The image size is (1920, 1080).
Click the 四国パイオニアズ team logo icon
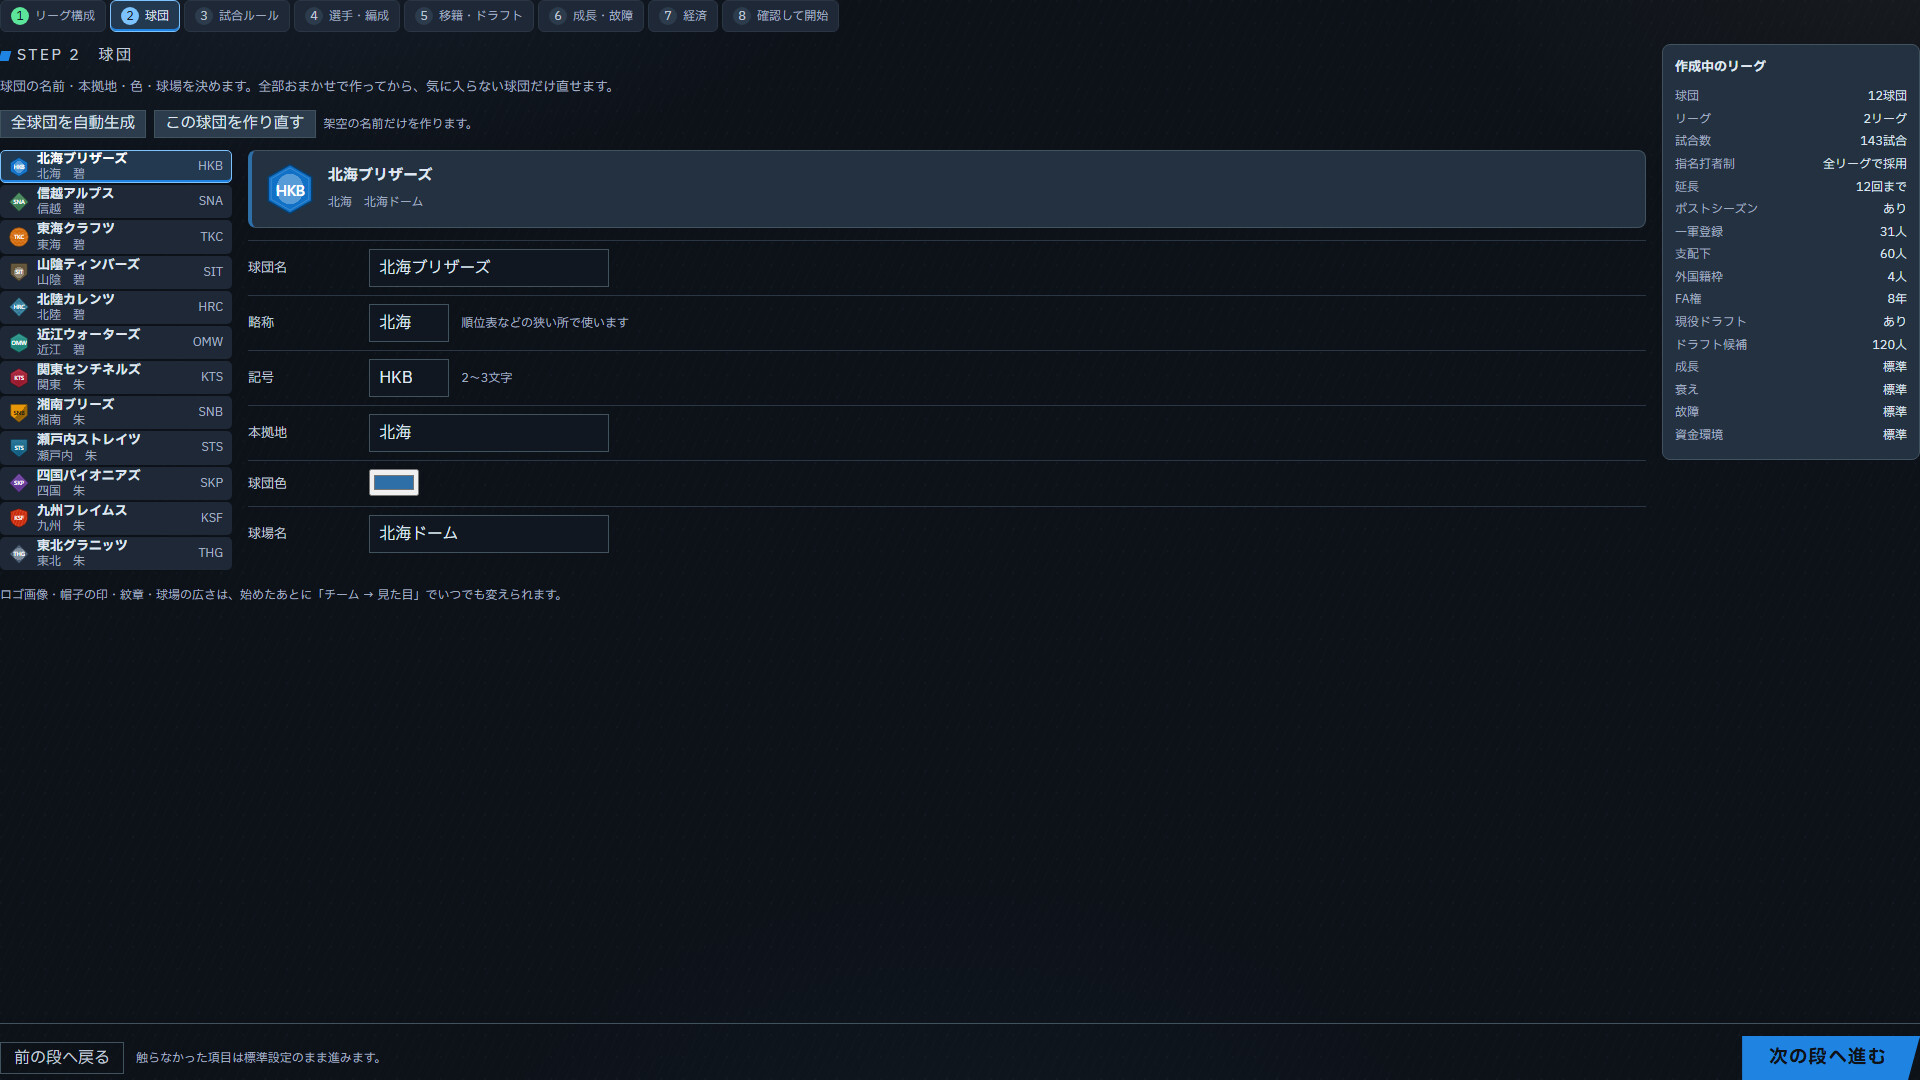click(19, 483)
